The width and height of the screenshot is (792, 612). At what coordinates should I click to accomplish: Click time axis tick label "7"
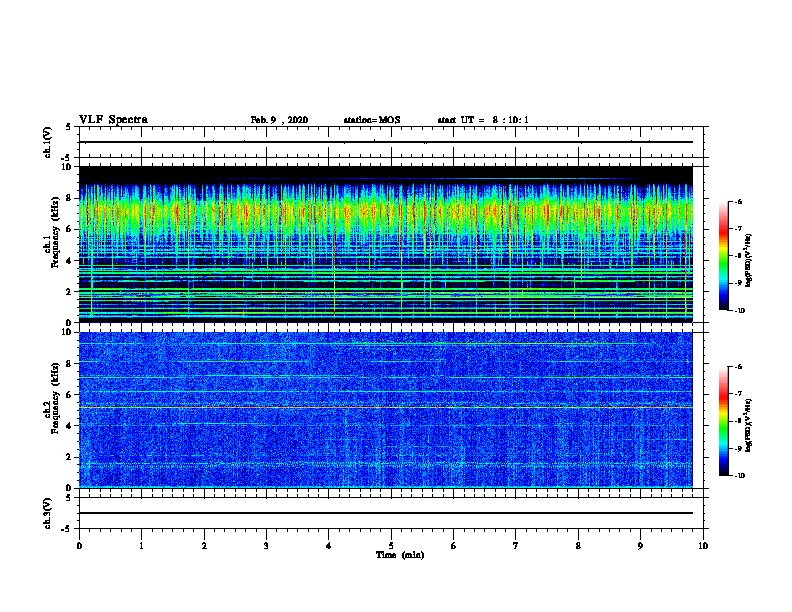click(516, 545)
